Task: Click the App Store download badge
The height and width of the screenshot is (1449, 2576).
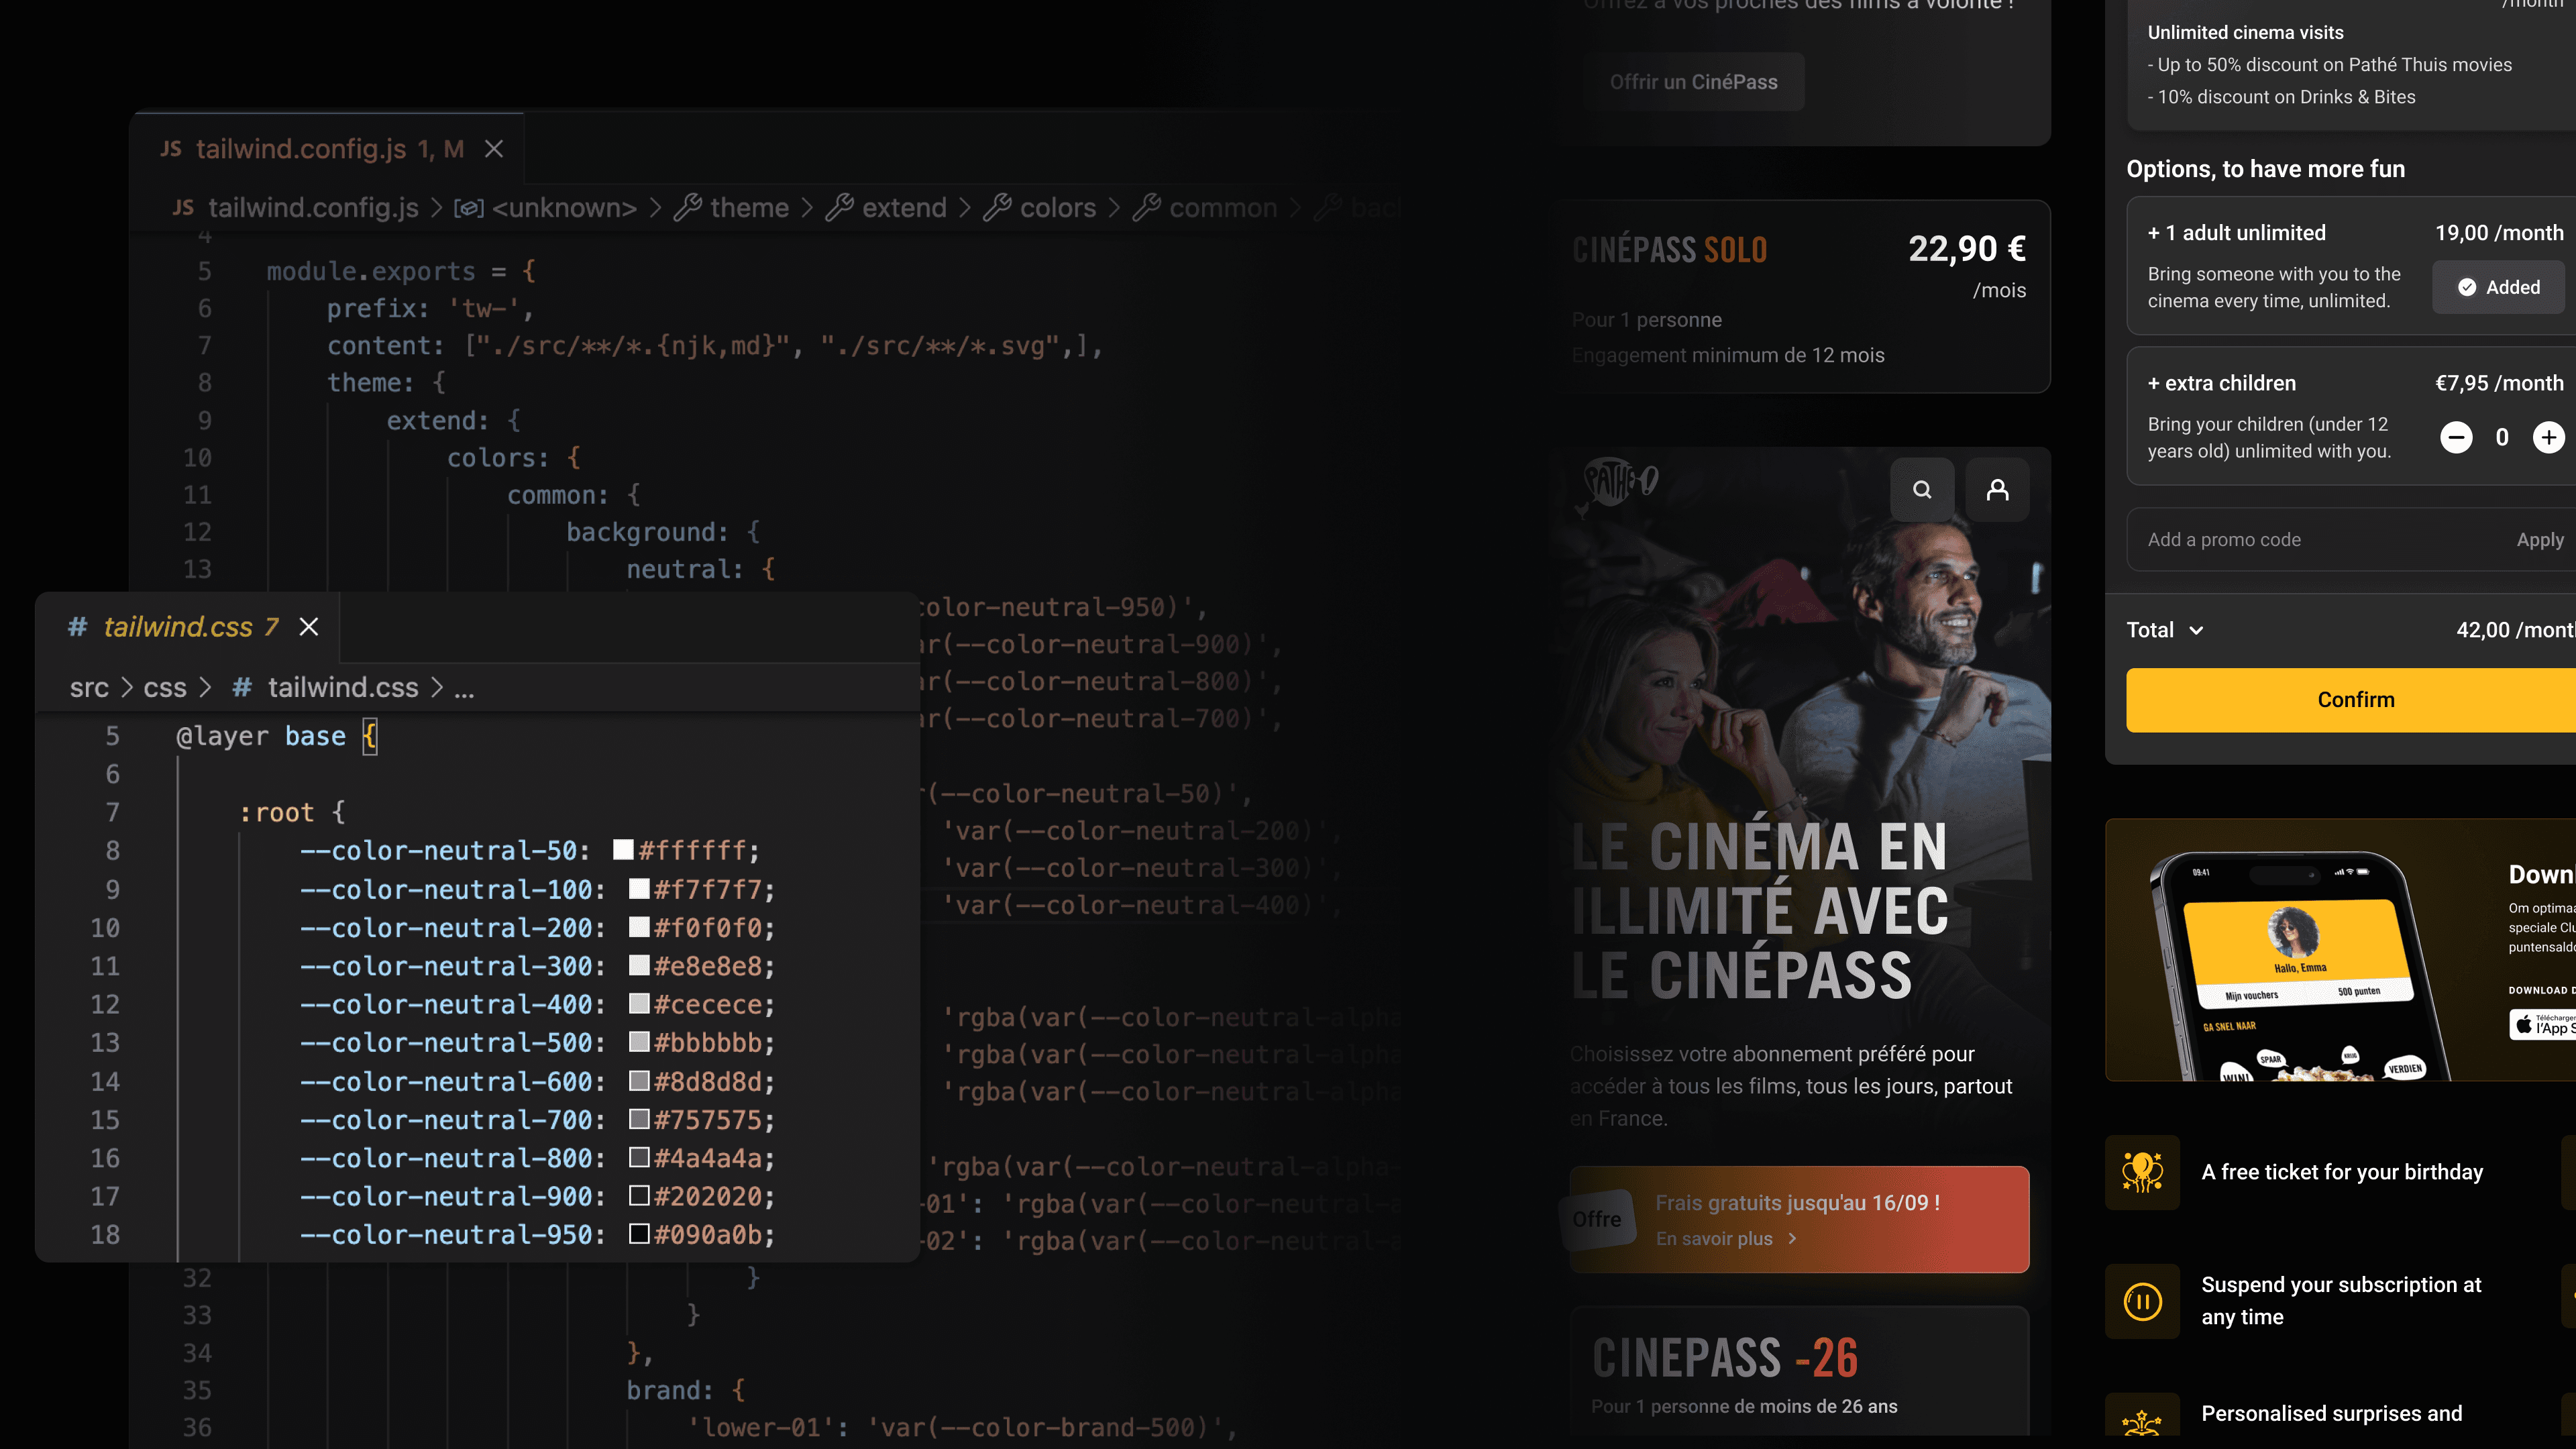Action: pos(2543,1025)
